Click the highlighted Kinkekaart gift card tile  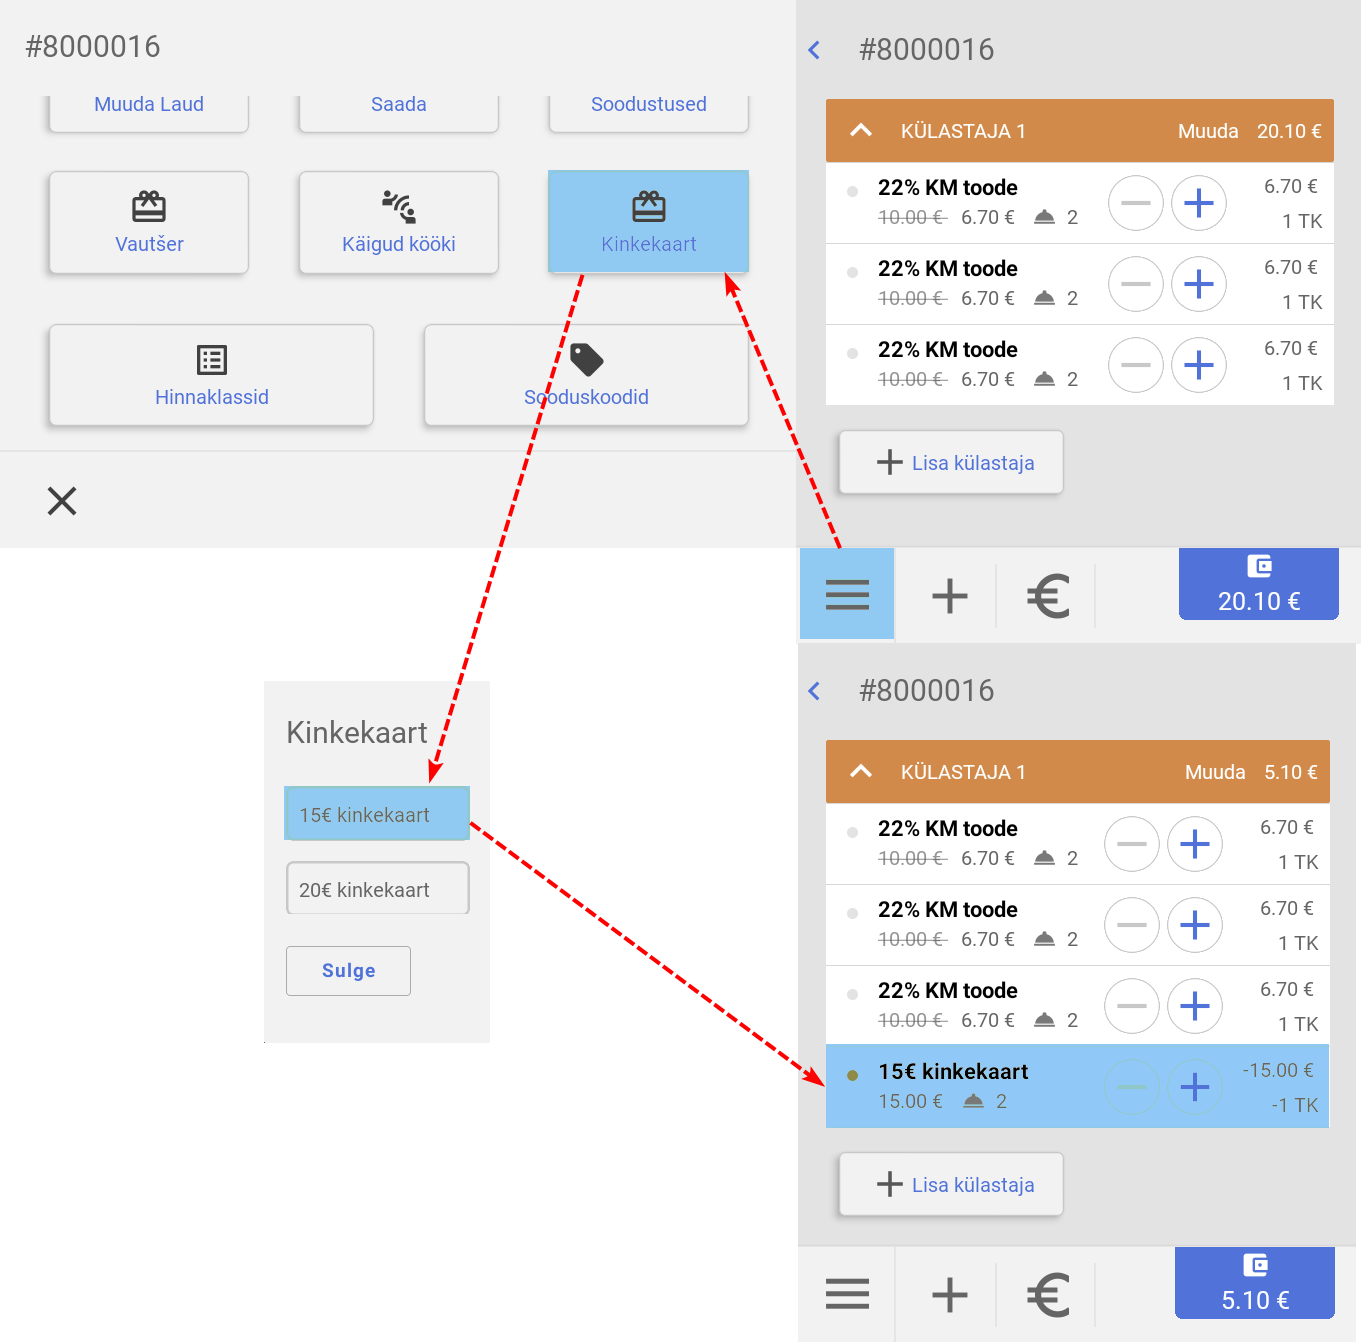[648, 221]
